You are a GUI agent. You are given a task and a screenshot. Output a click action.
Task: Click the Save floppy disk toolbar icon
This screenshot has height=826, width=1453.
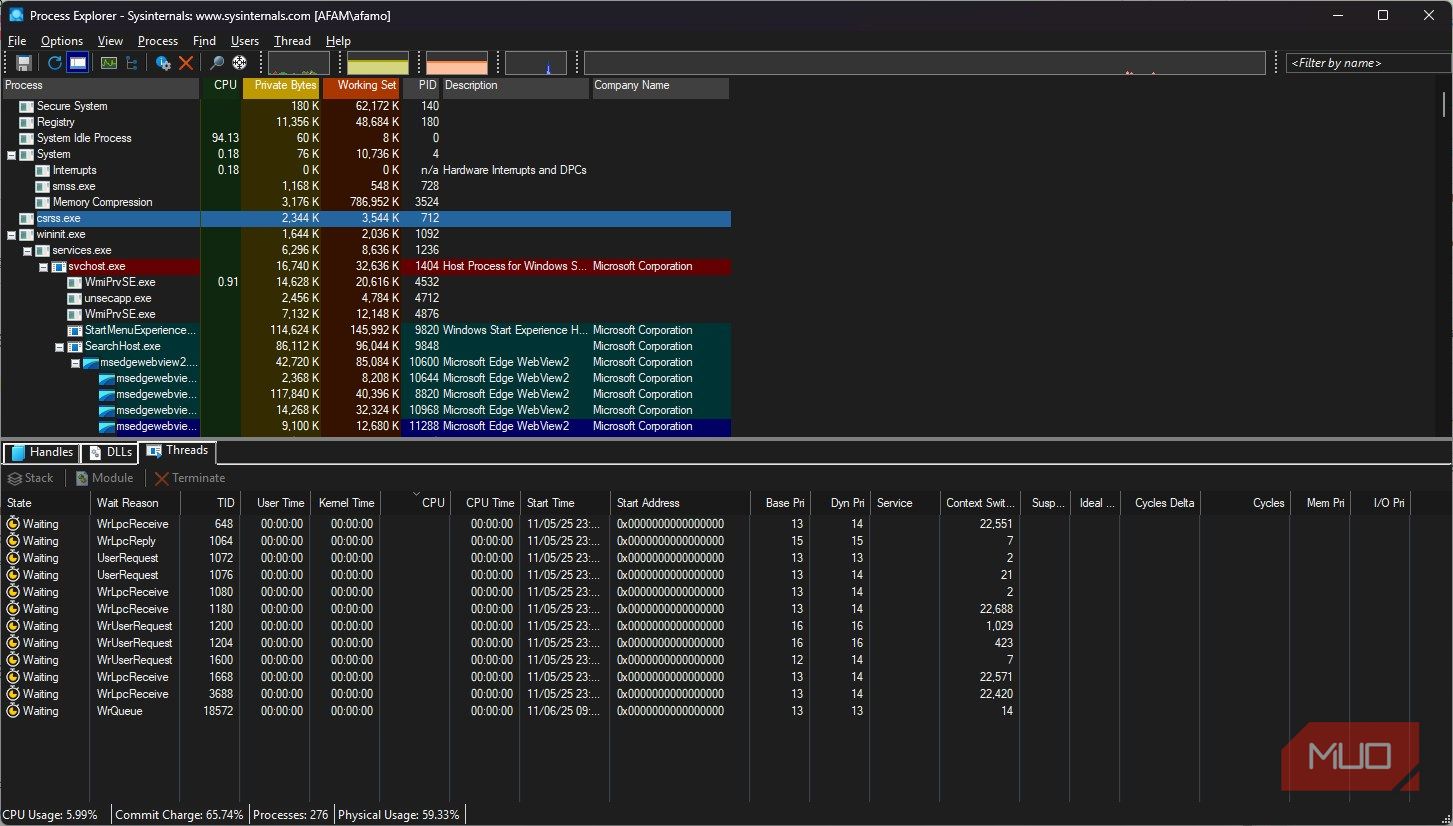[x=24, y=63]
